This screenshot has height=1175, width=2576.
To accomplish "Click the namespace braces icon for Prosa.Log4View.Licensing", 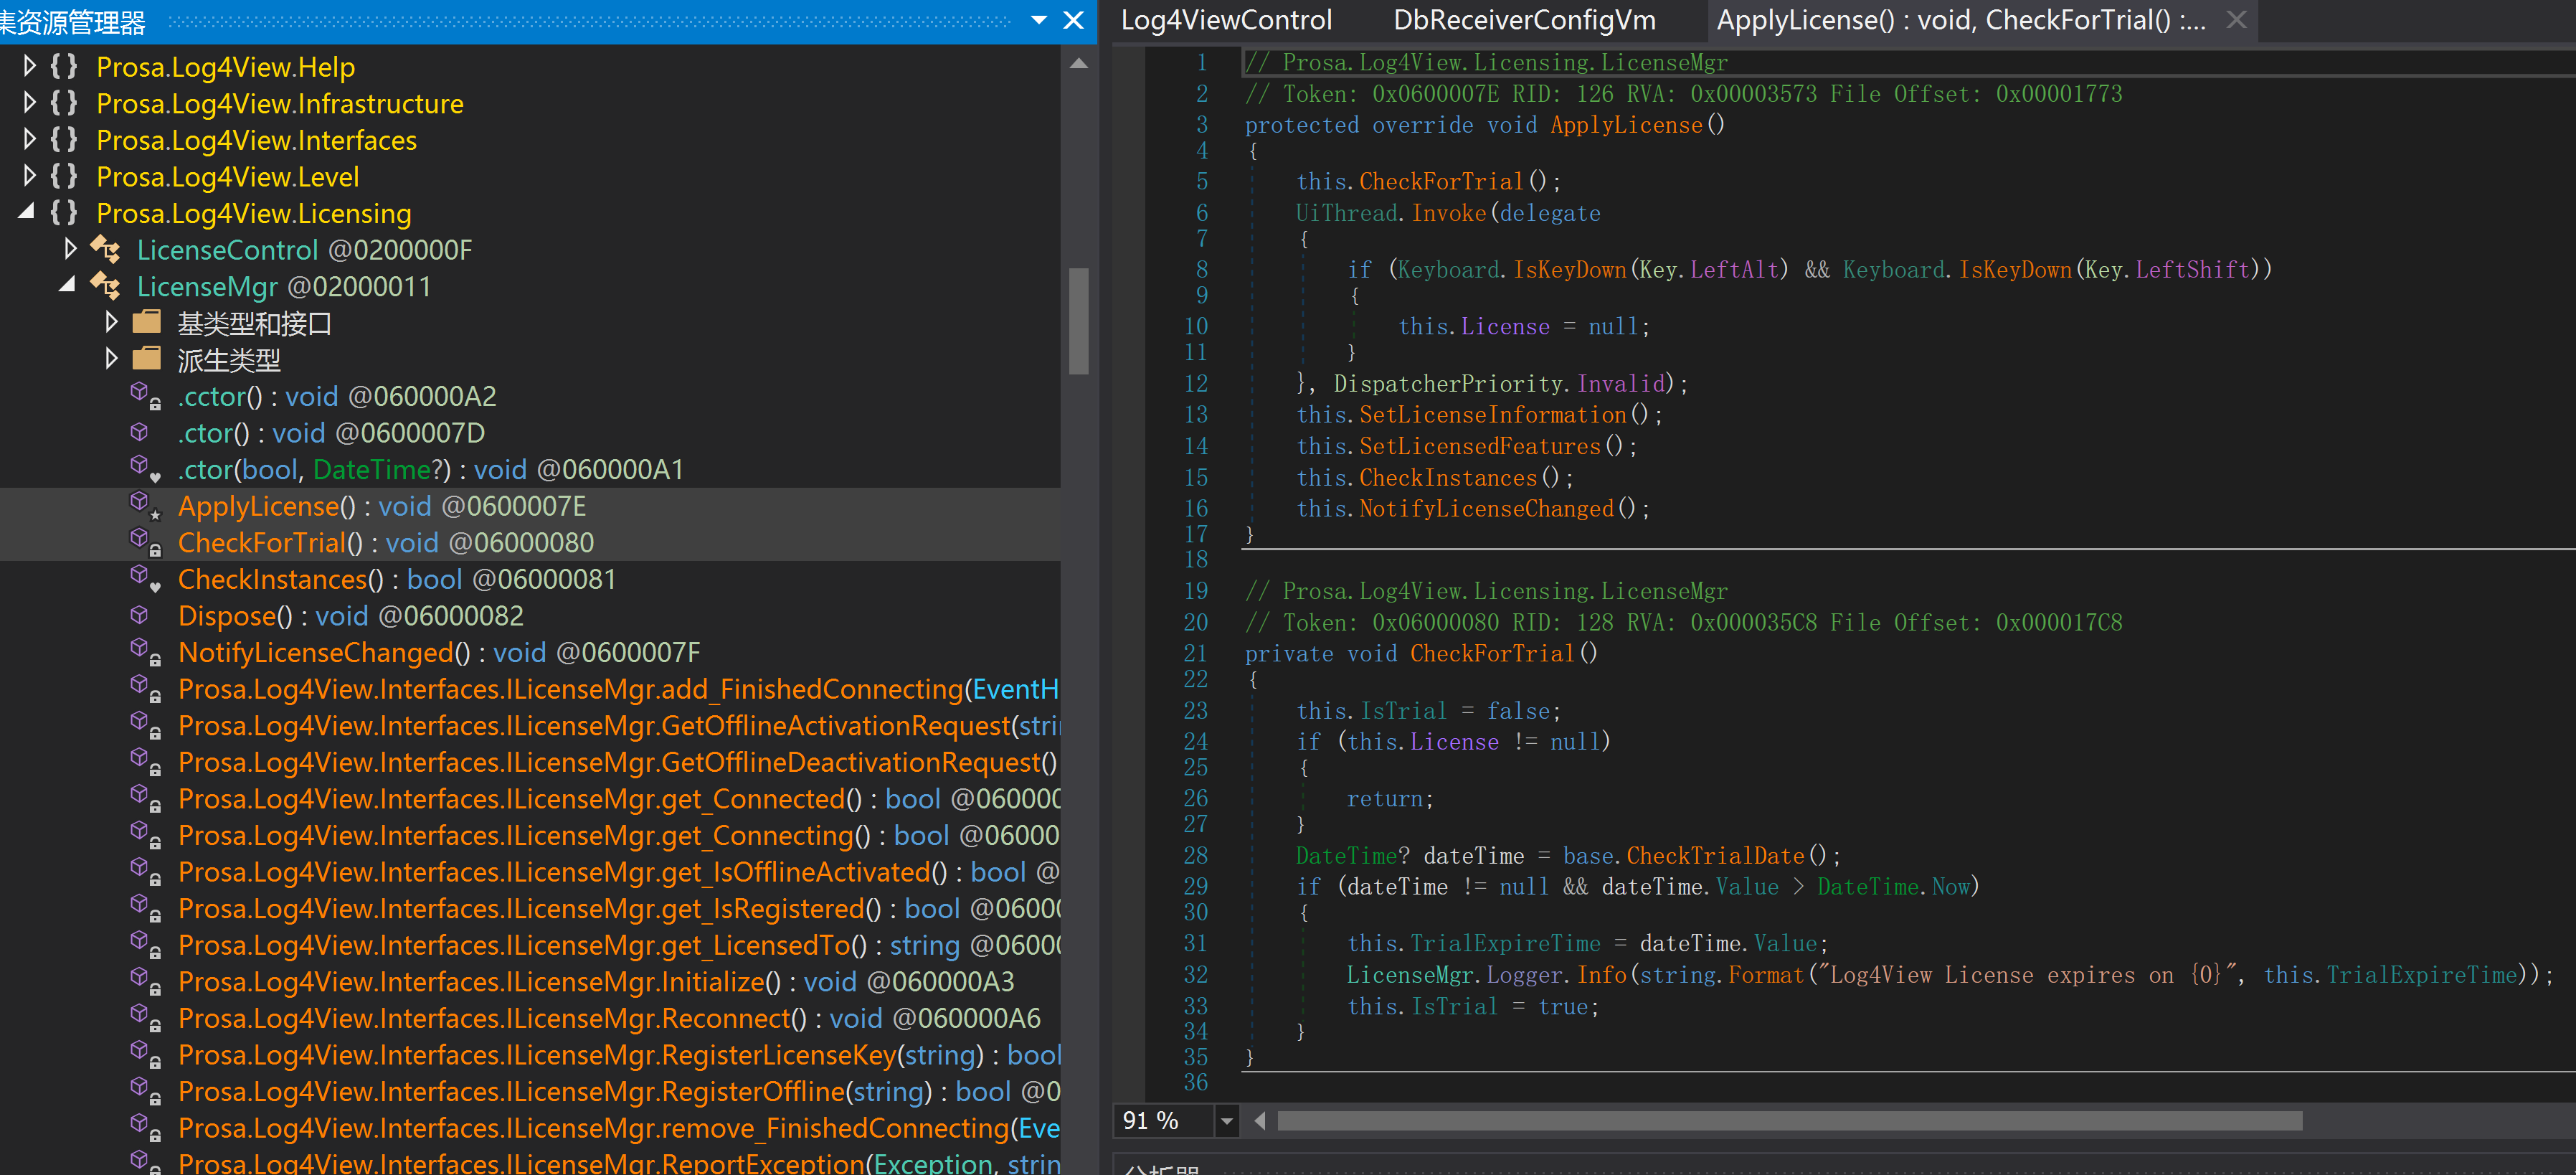I will (64, 212).
